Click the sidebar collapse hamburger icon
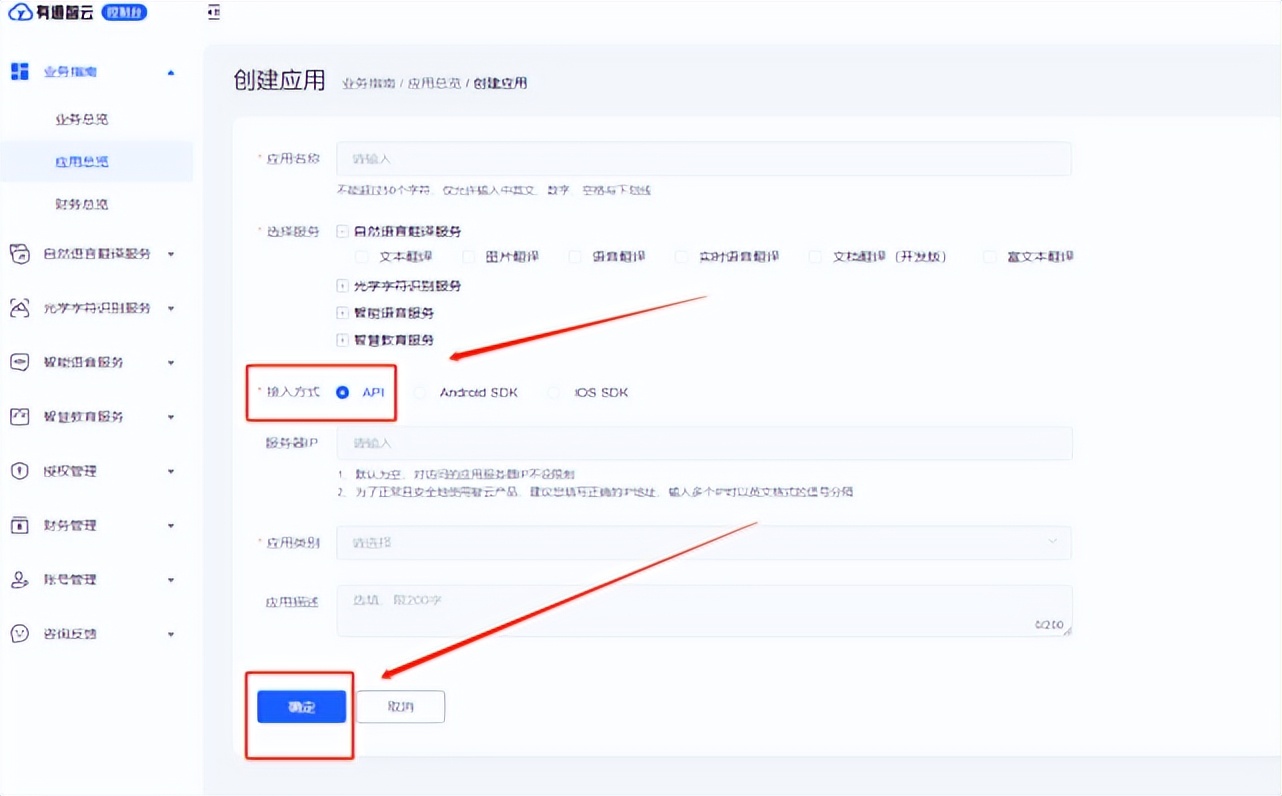 click(213, 12)
